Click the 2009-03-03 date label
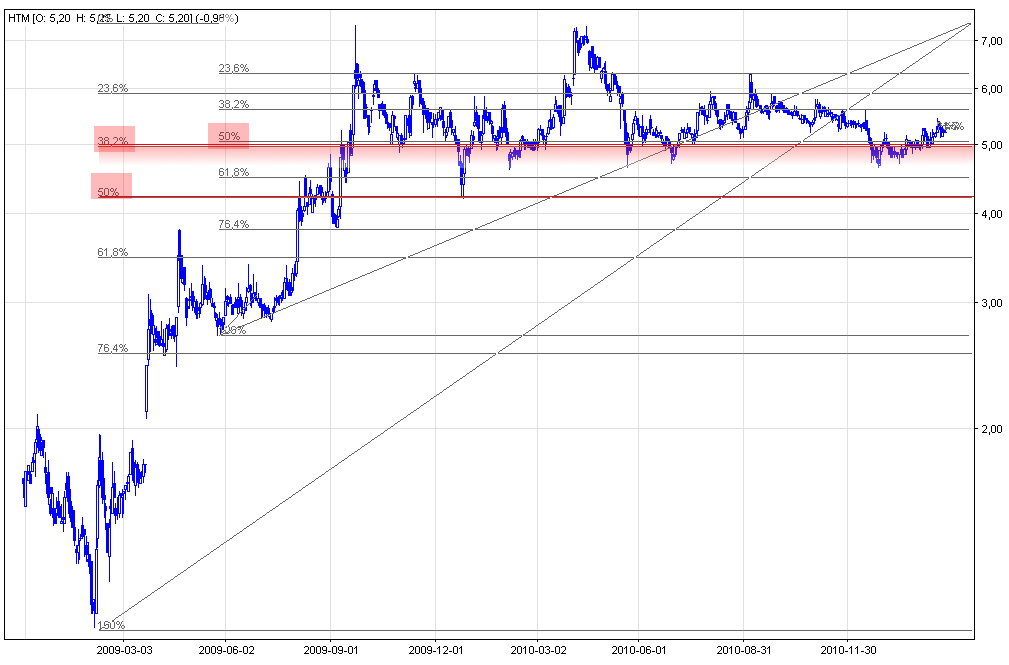 tap(123, 648)
